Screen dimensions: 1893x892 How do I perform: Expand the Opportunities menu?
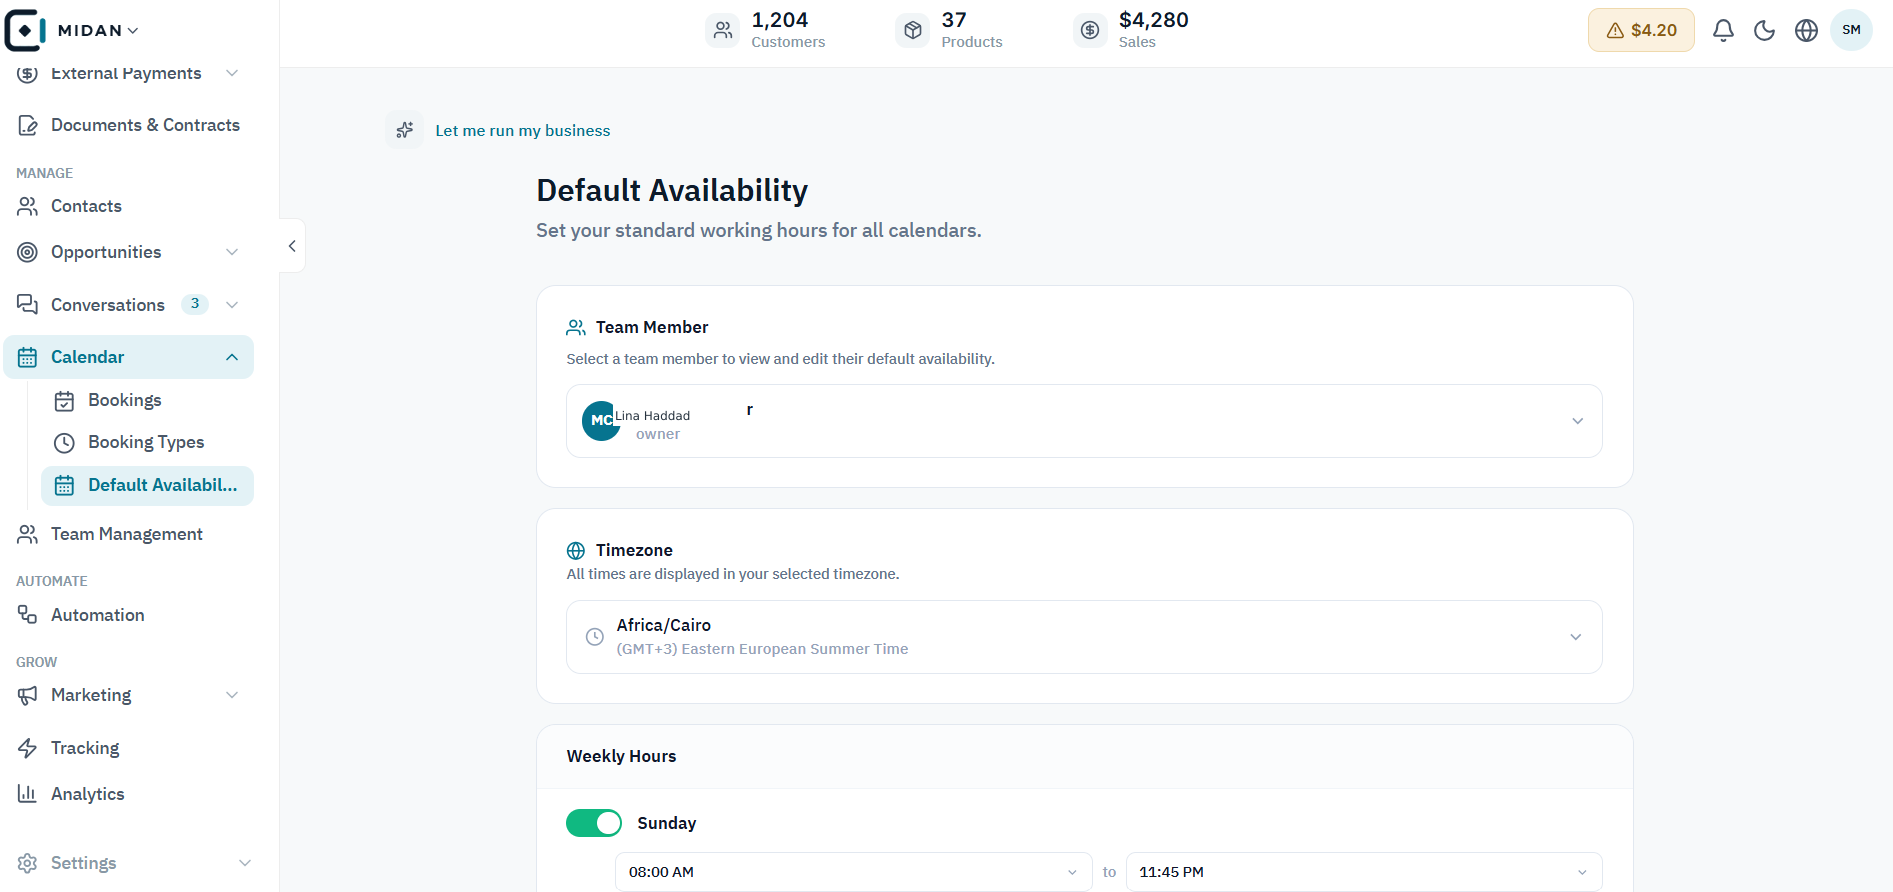232,252
